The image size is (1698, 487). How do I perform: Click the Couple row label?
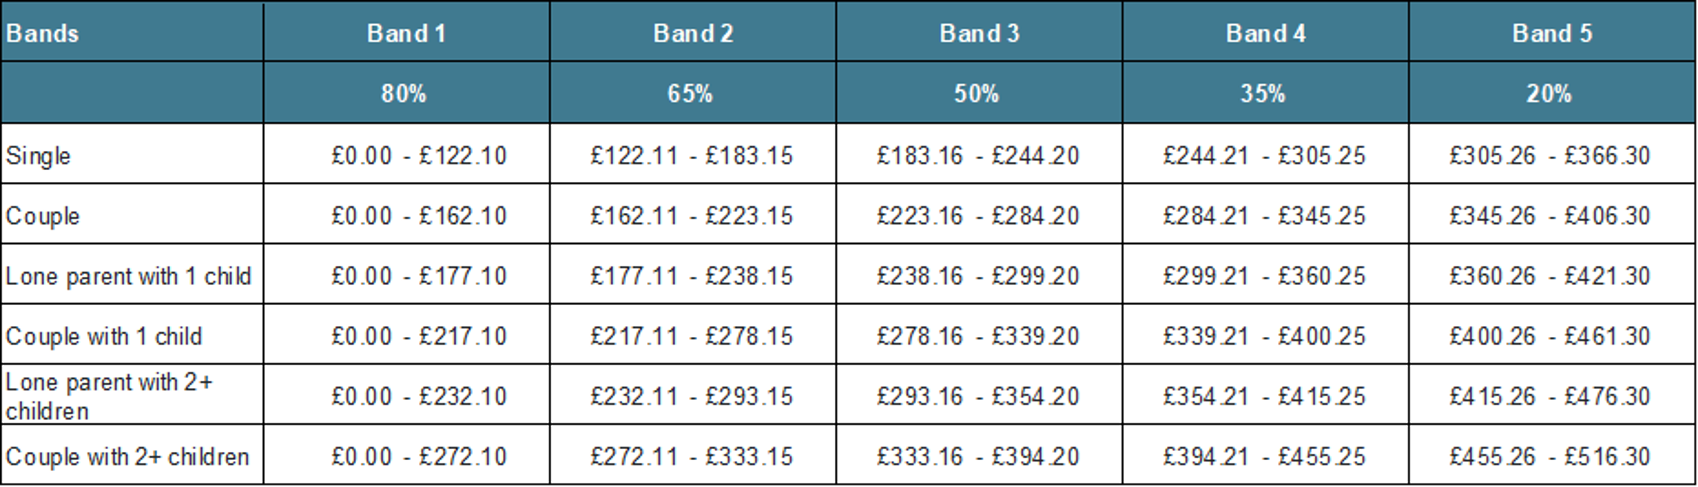[x=43, y=216]
